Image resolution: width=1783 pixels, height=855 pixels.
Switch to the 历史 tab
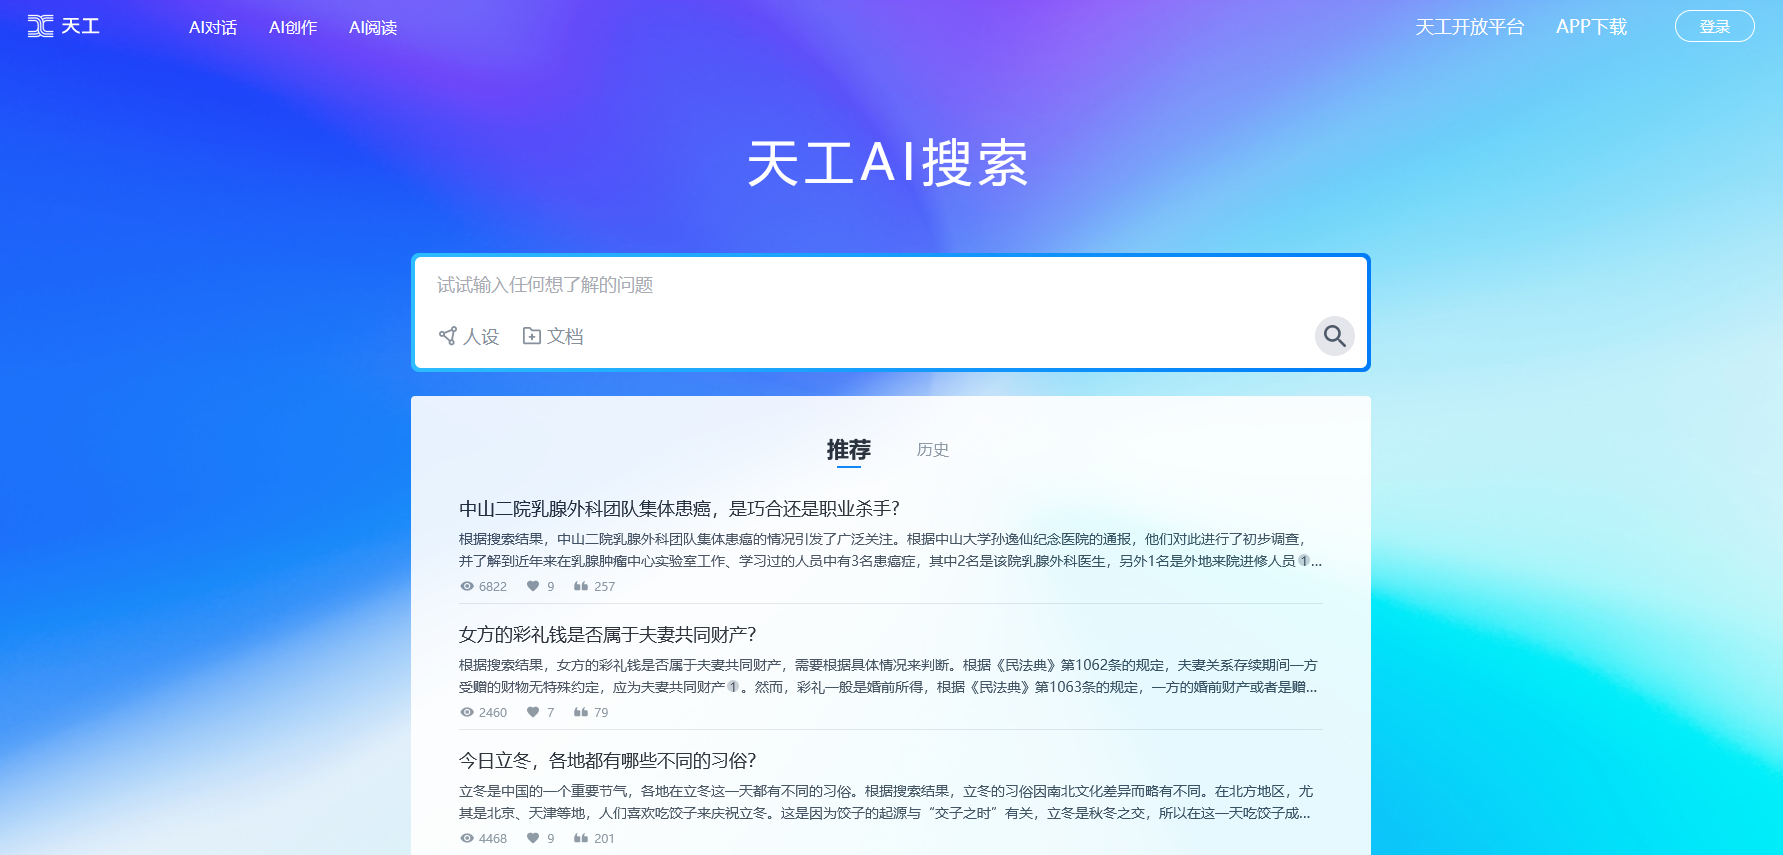pyautogui.click(x=933, y=450)
